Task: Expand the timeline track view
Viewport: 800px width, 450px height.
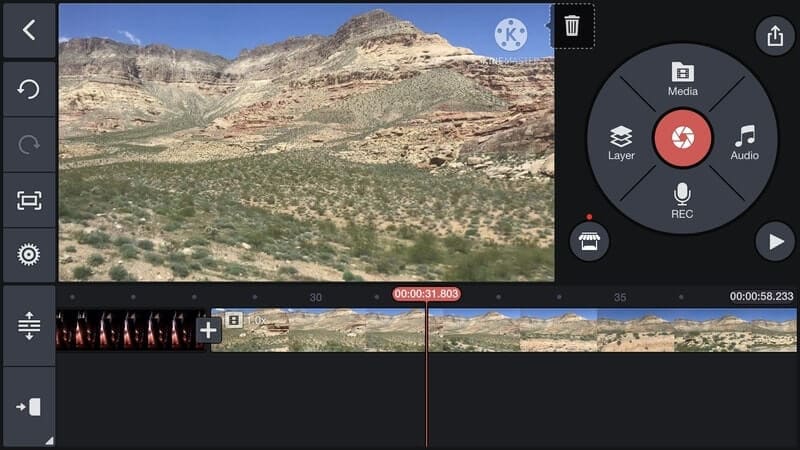Action: [29, 326]
